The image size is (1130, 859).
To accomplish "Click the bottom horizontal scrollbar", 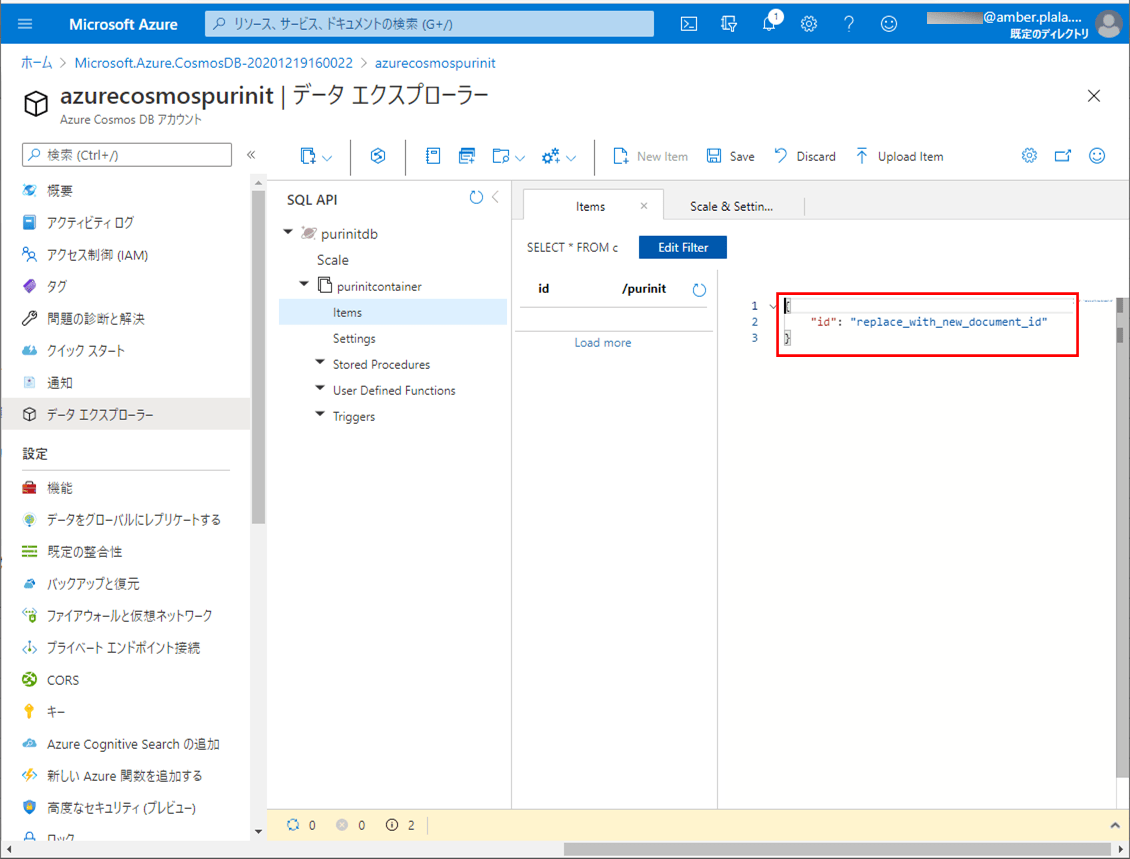I will (836, 850).
